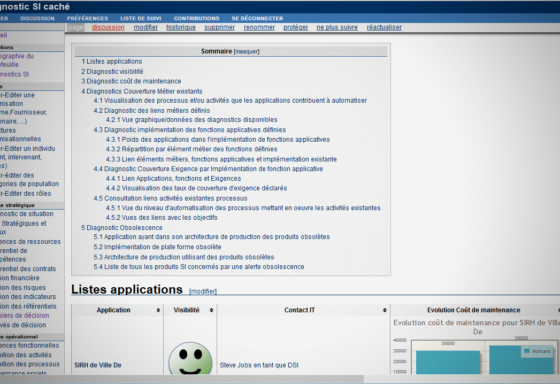Open 4.3.2 Répartition par élément métier
The image size is (560, 384).
click(191, 149)
